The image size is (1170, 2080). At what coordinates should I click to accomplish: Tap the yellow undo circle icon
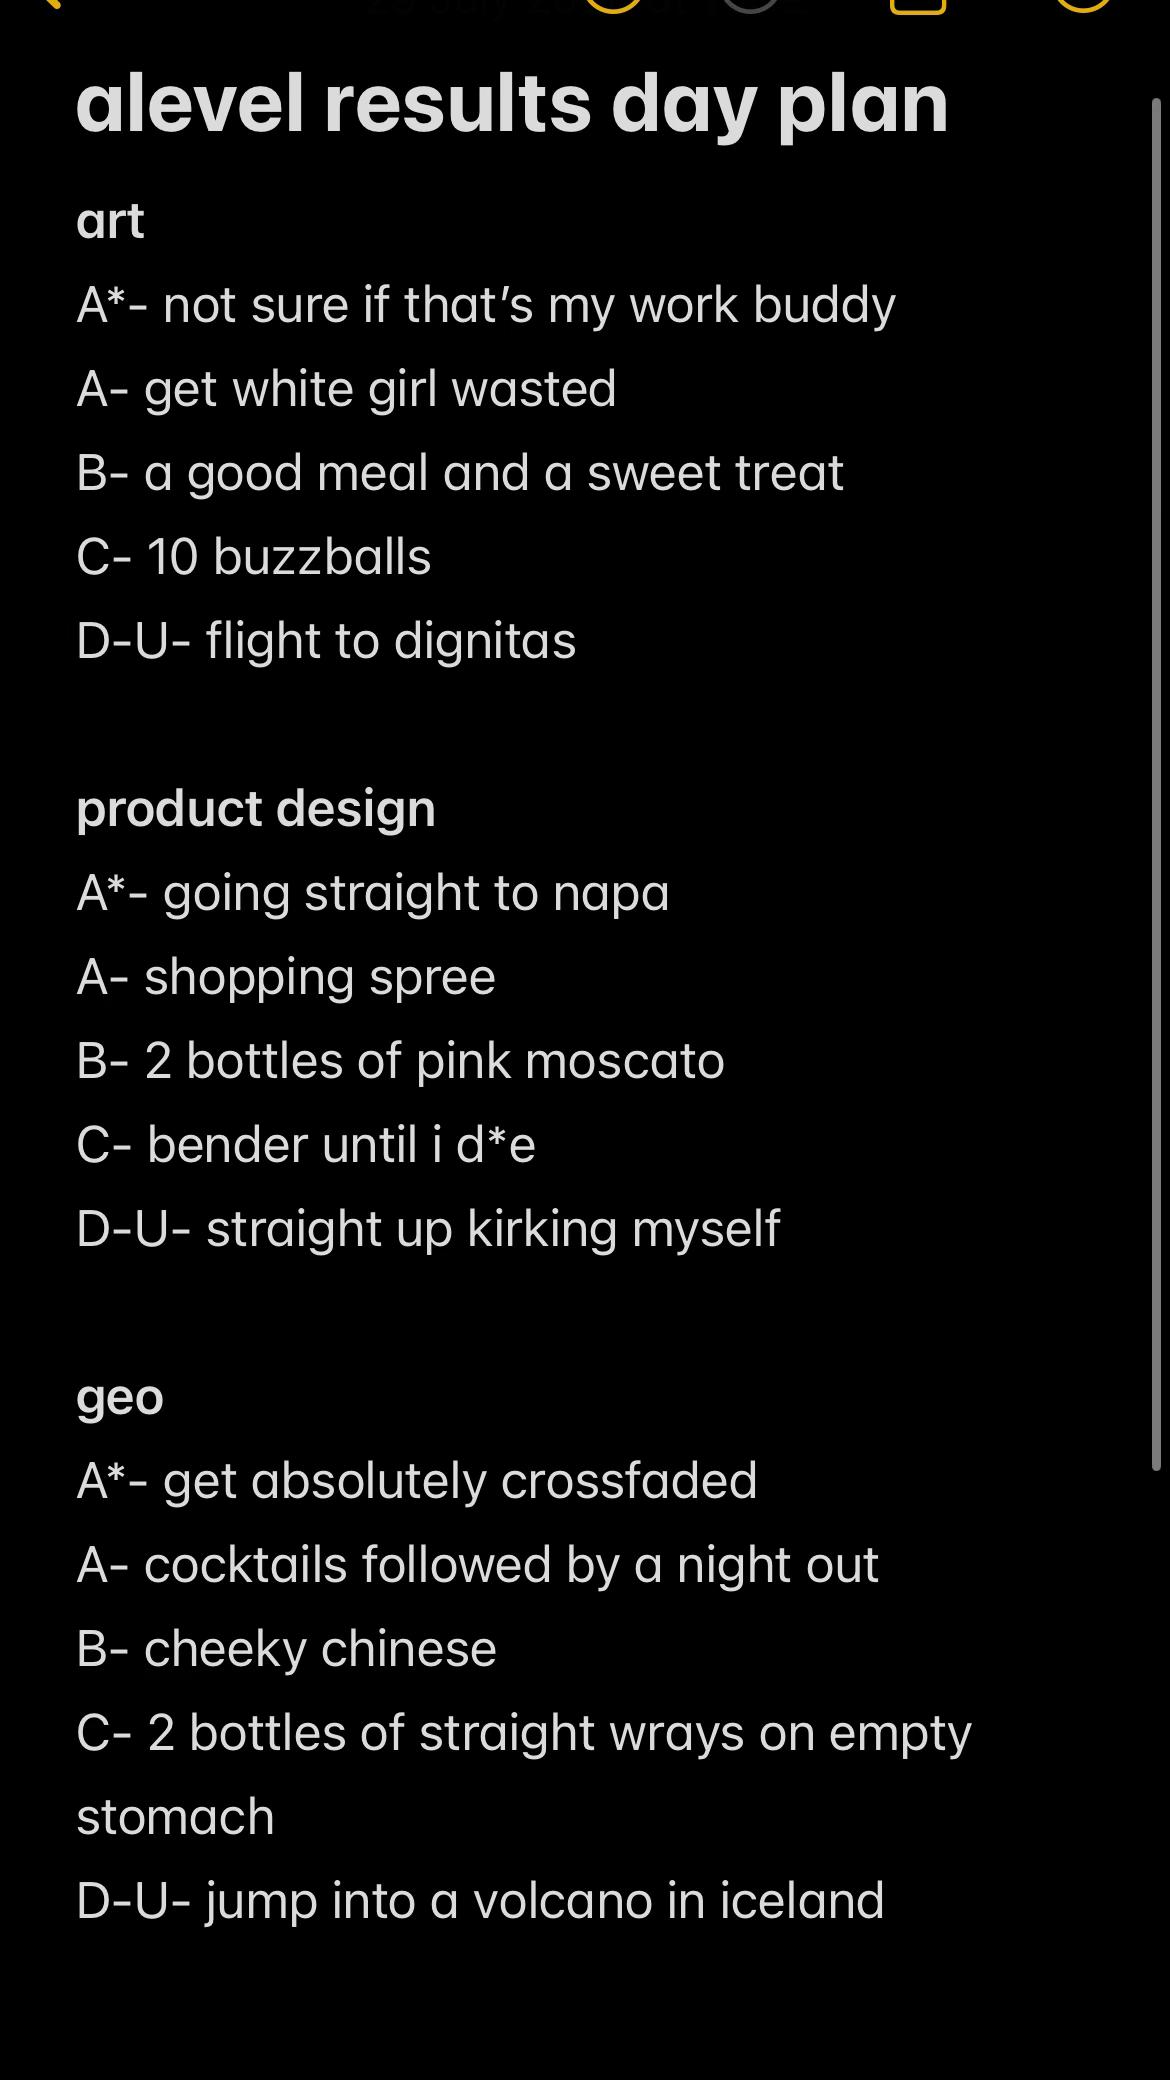pos(612,5)
